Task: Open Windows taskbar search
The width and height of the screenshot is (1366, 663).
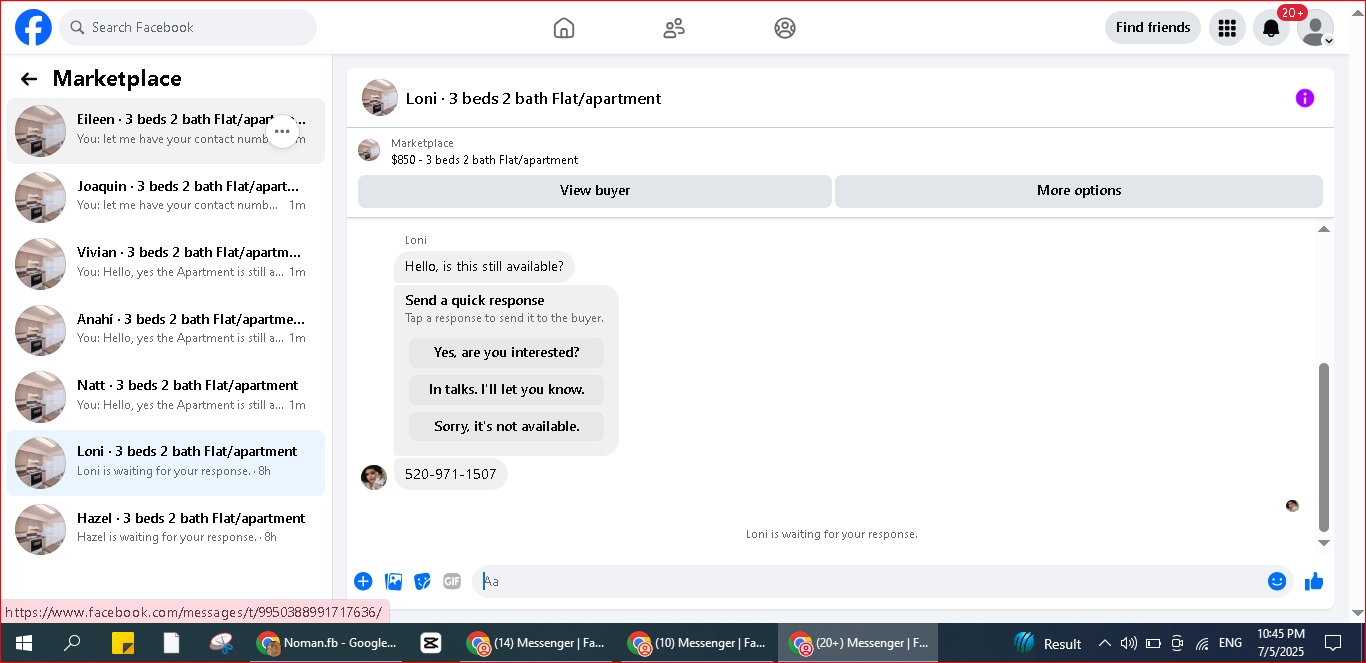Action: 72,643
